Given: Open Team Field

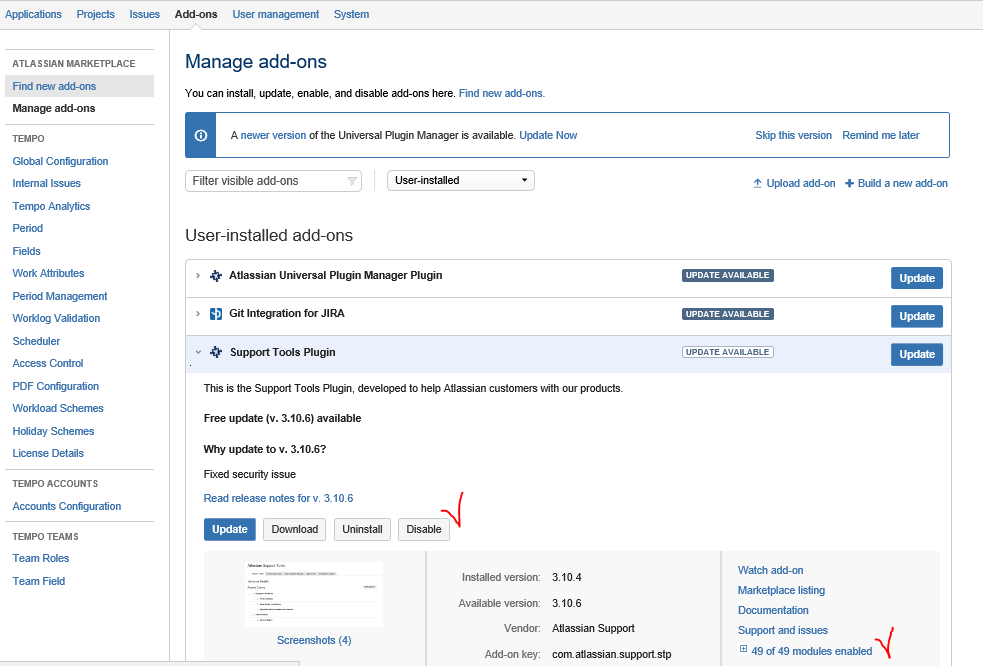Looking at the screenshot, I should click(39, 581).
